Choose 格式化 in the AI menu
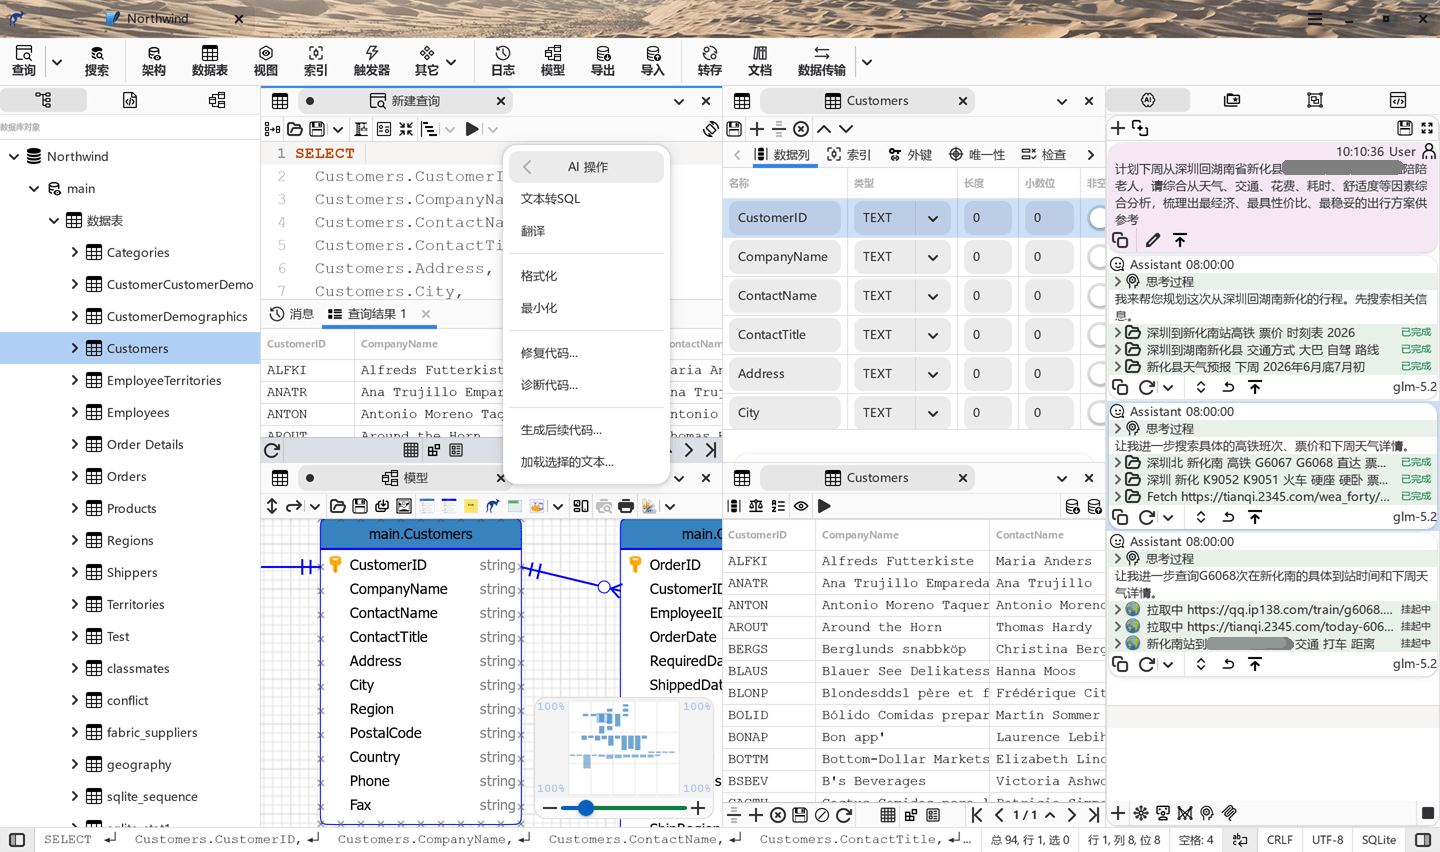 [x=539, y=276]
